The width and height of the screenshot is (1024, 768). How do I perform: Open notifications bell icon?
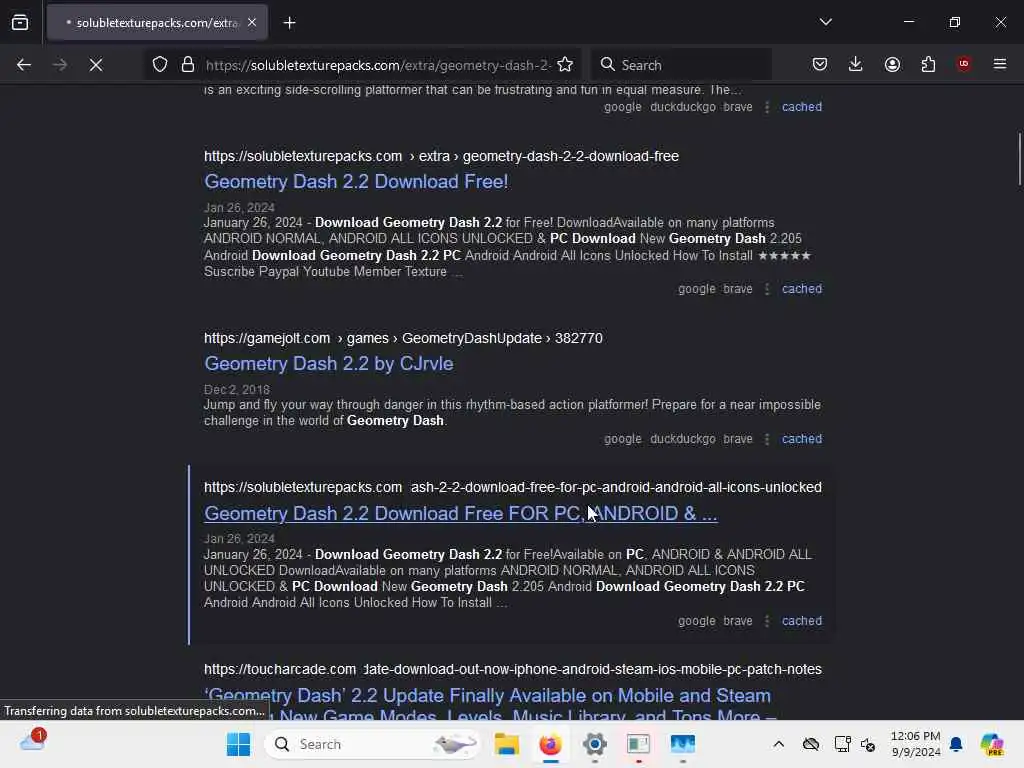click(956, 744)
